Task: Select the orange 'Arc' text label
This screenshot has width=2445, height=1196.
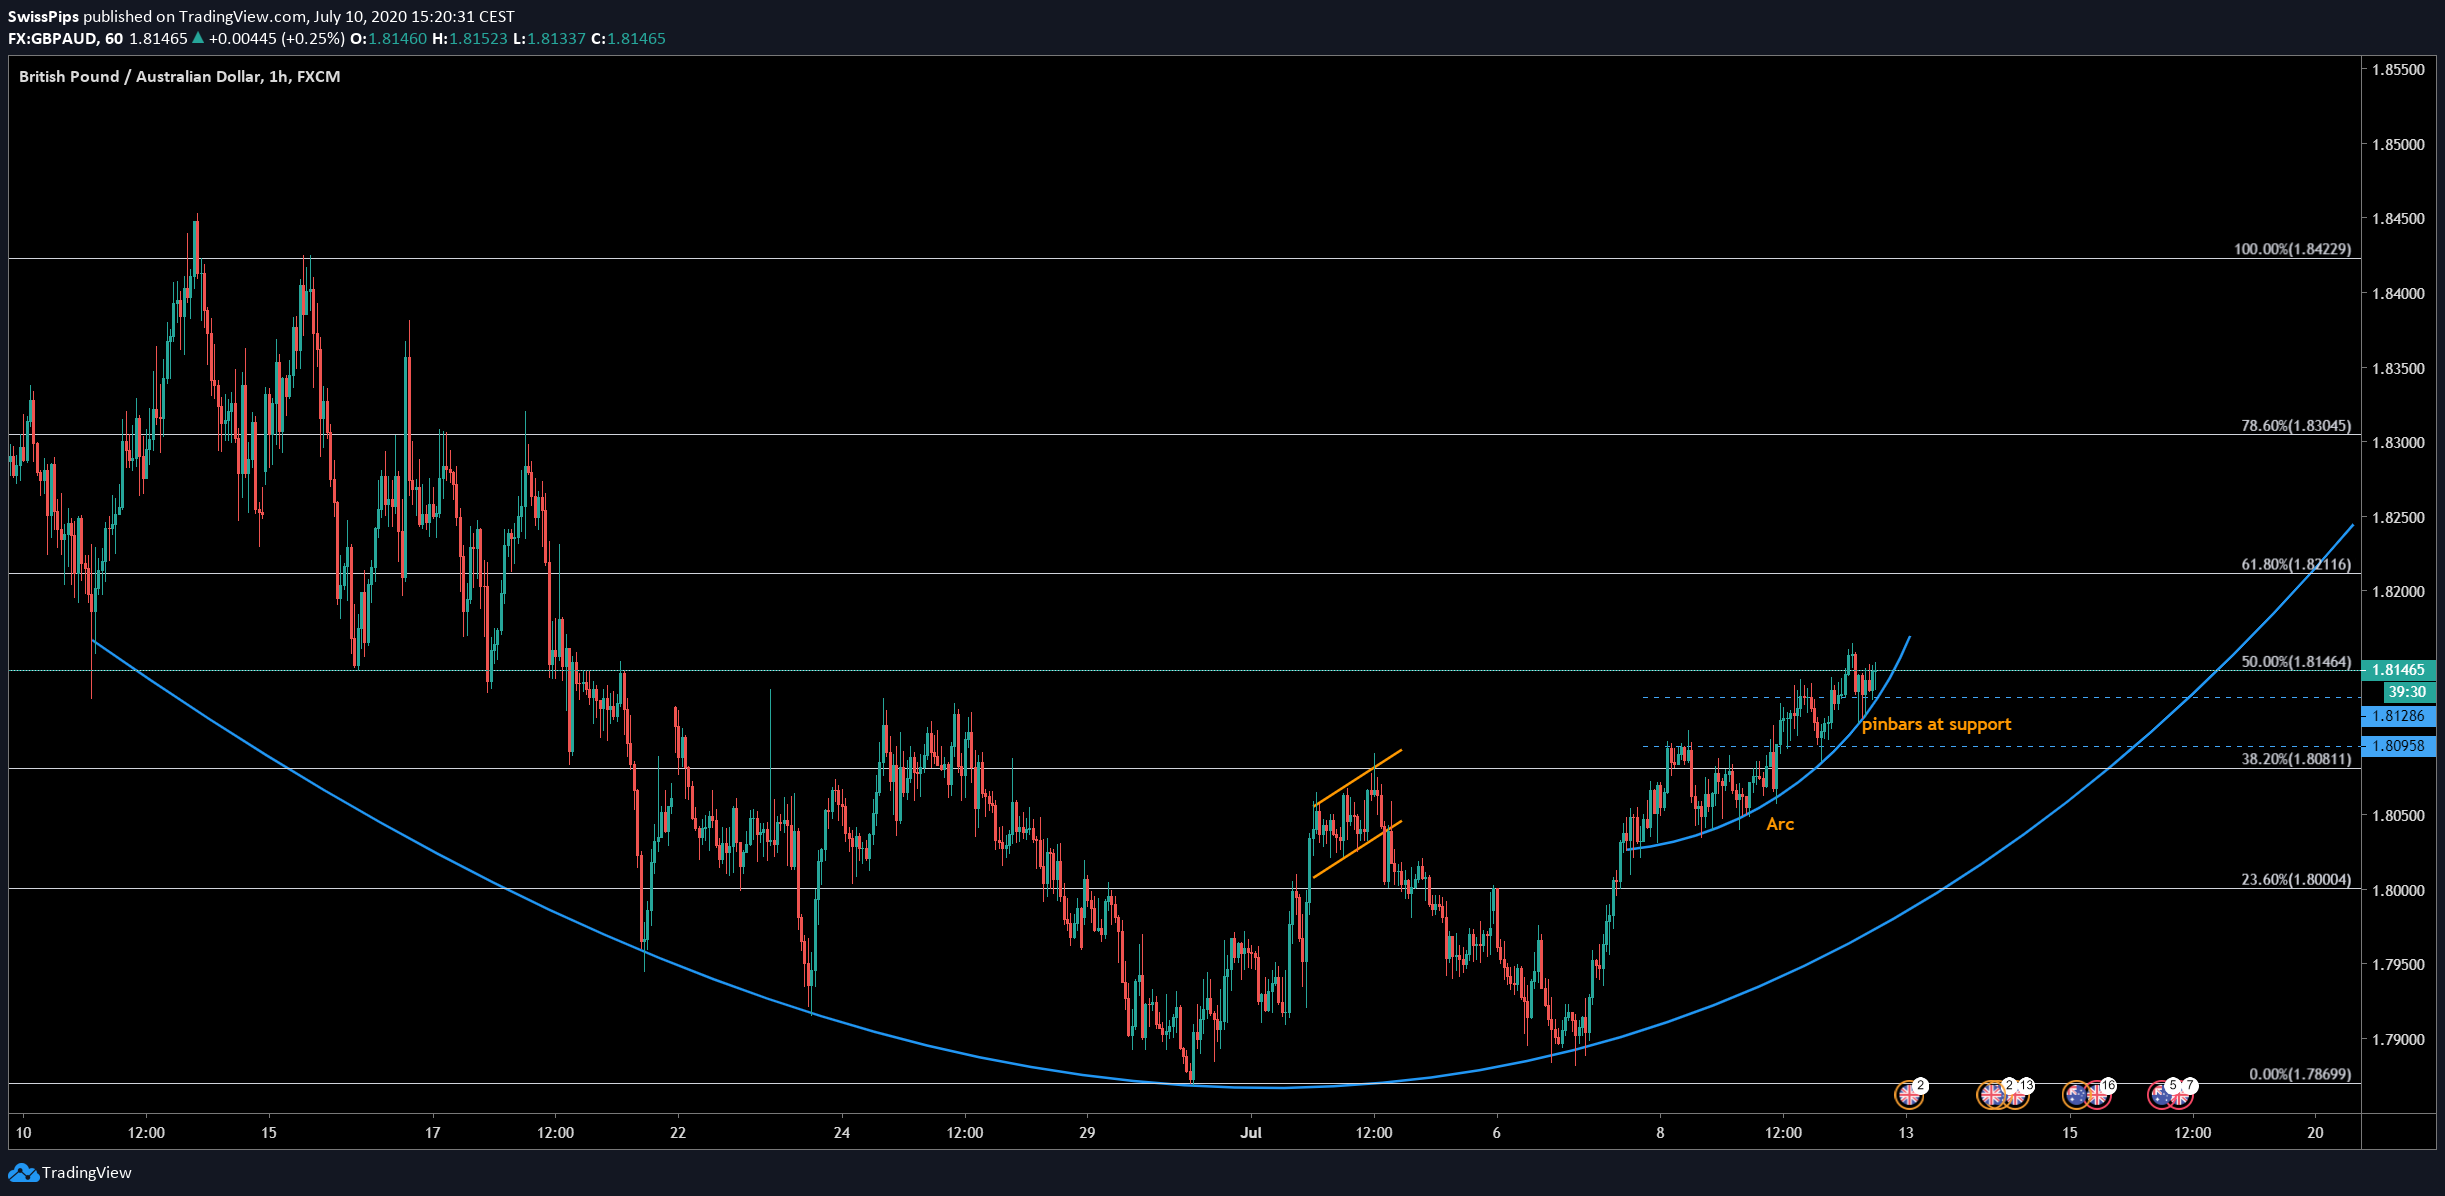Action: (1780, 824)
